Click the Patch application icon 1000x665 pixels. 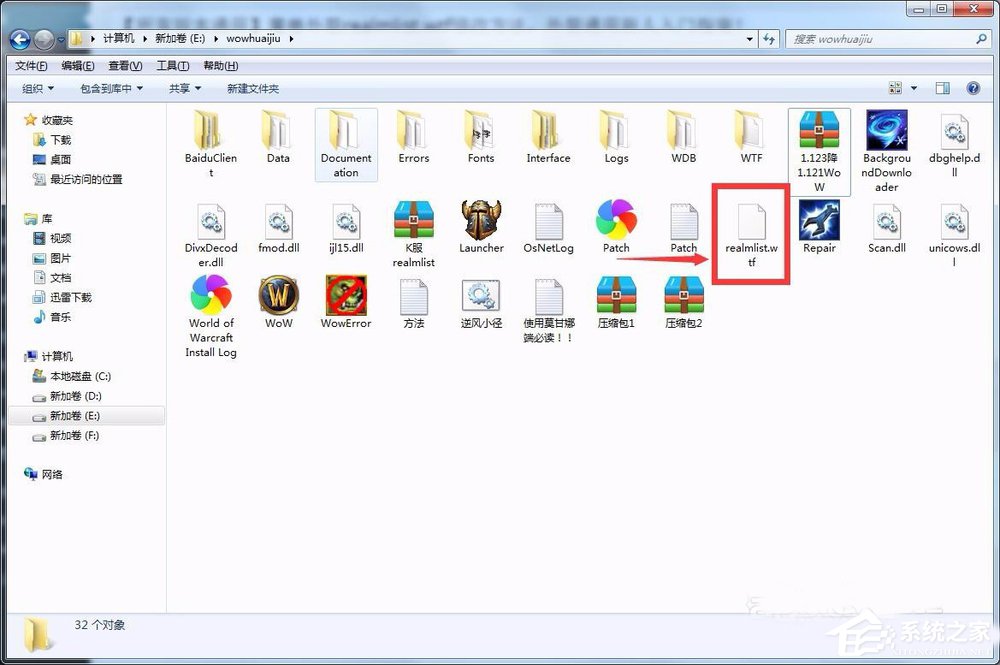[x=616, y=220]
